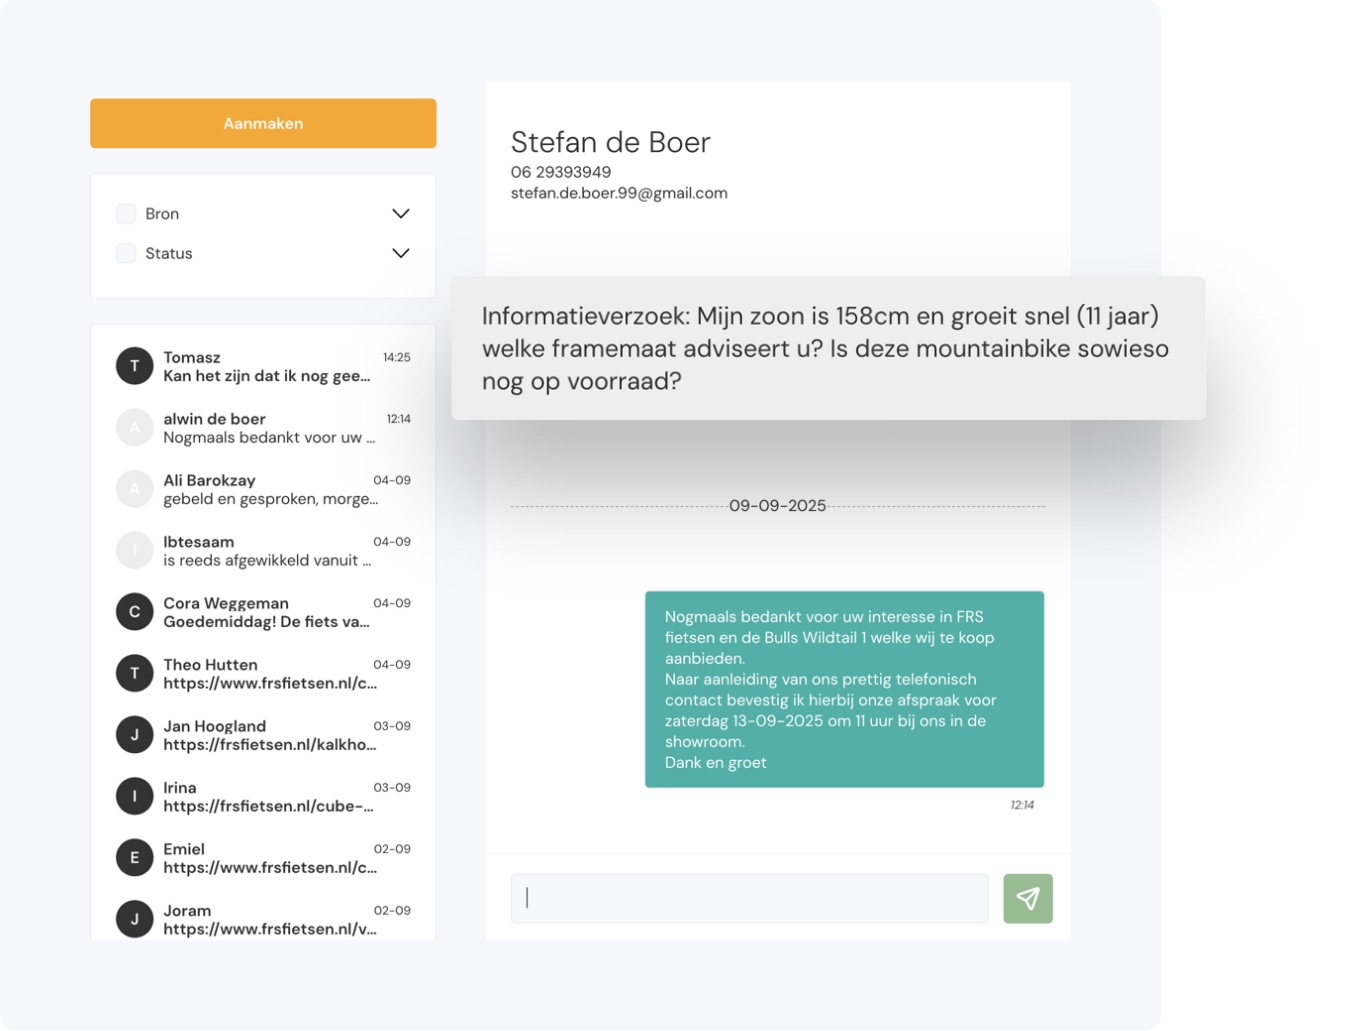Click Joram's J avatar icon
This screenshot has height=1031, width=1359.
click(134, 919)
